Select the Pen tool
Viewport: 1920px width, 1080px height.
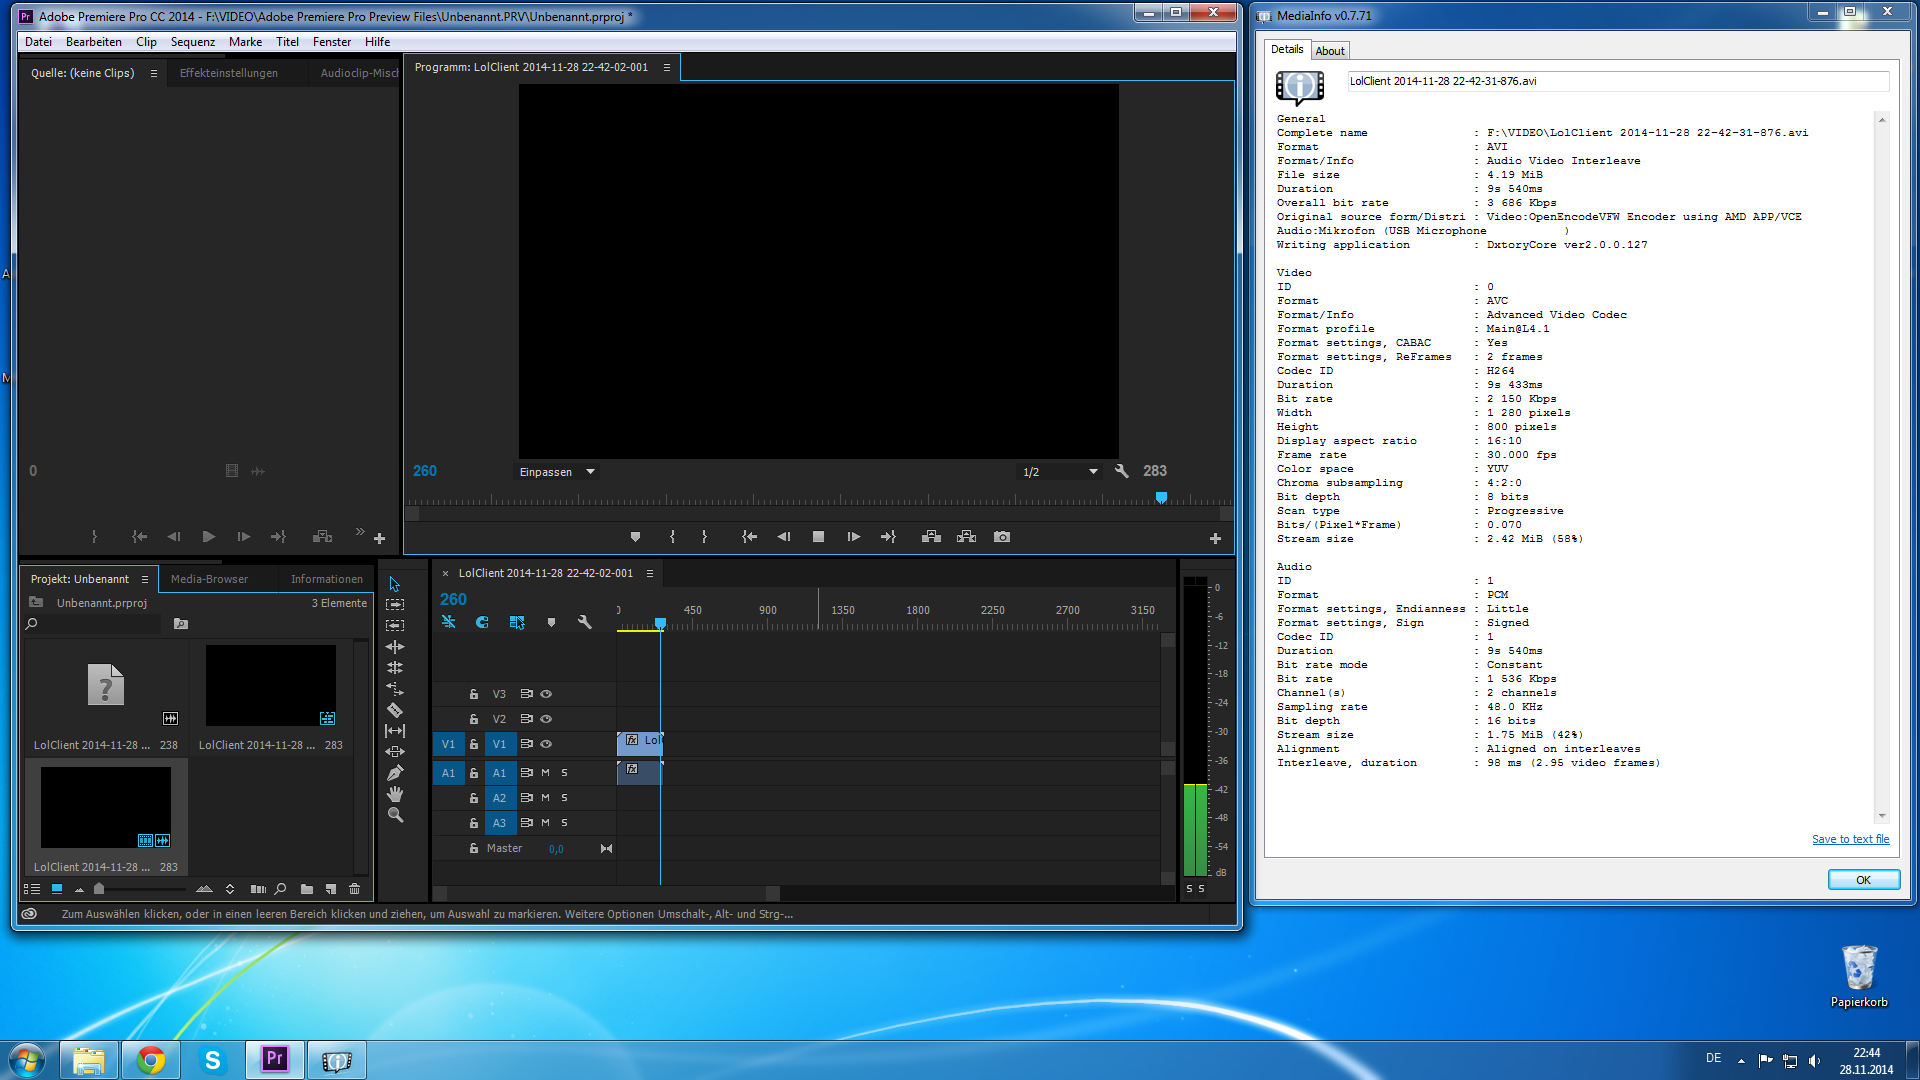[x=395, y=773]
